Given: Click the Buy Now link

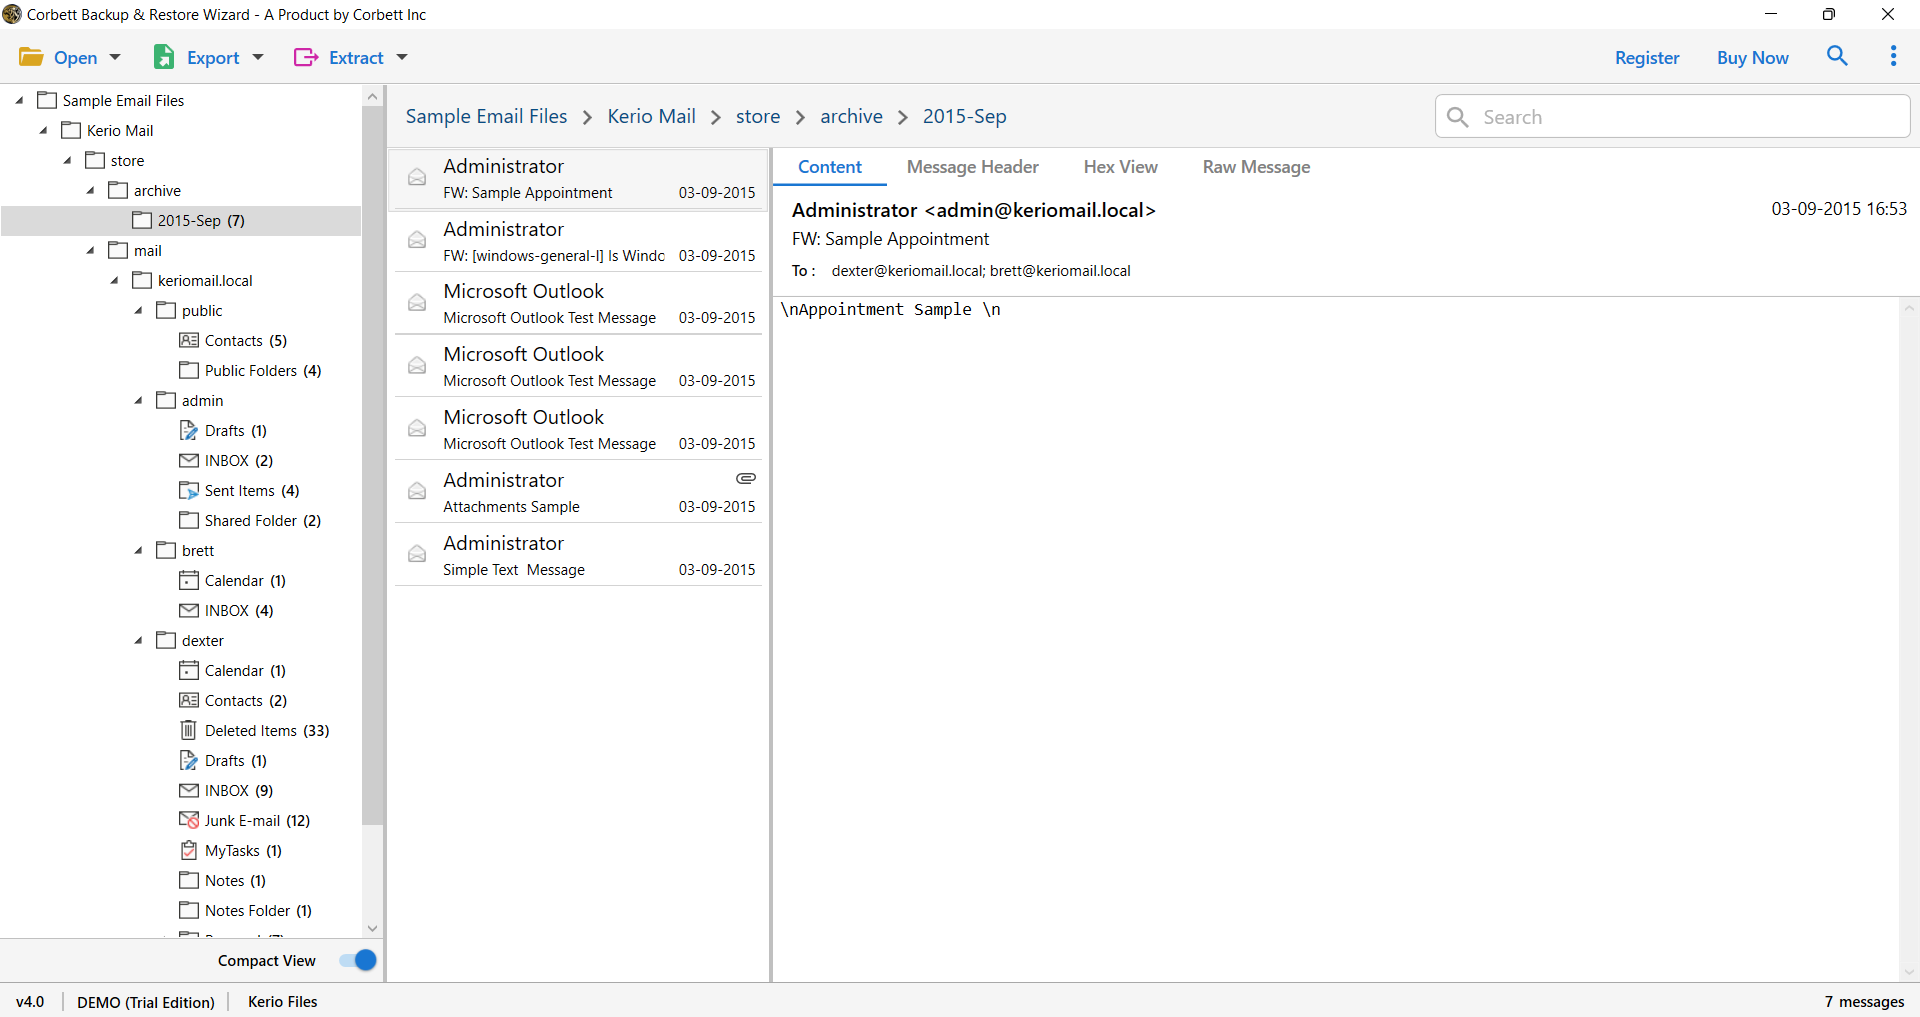Looking at the screenshot, I should tap(1752, 58).
